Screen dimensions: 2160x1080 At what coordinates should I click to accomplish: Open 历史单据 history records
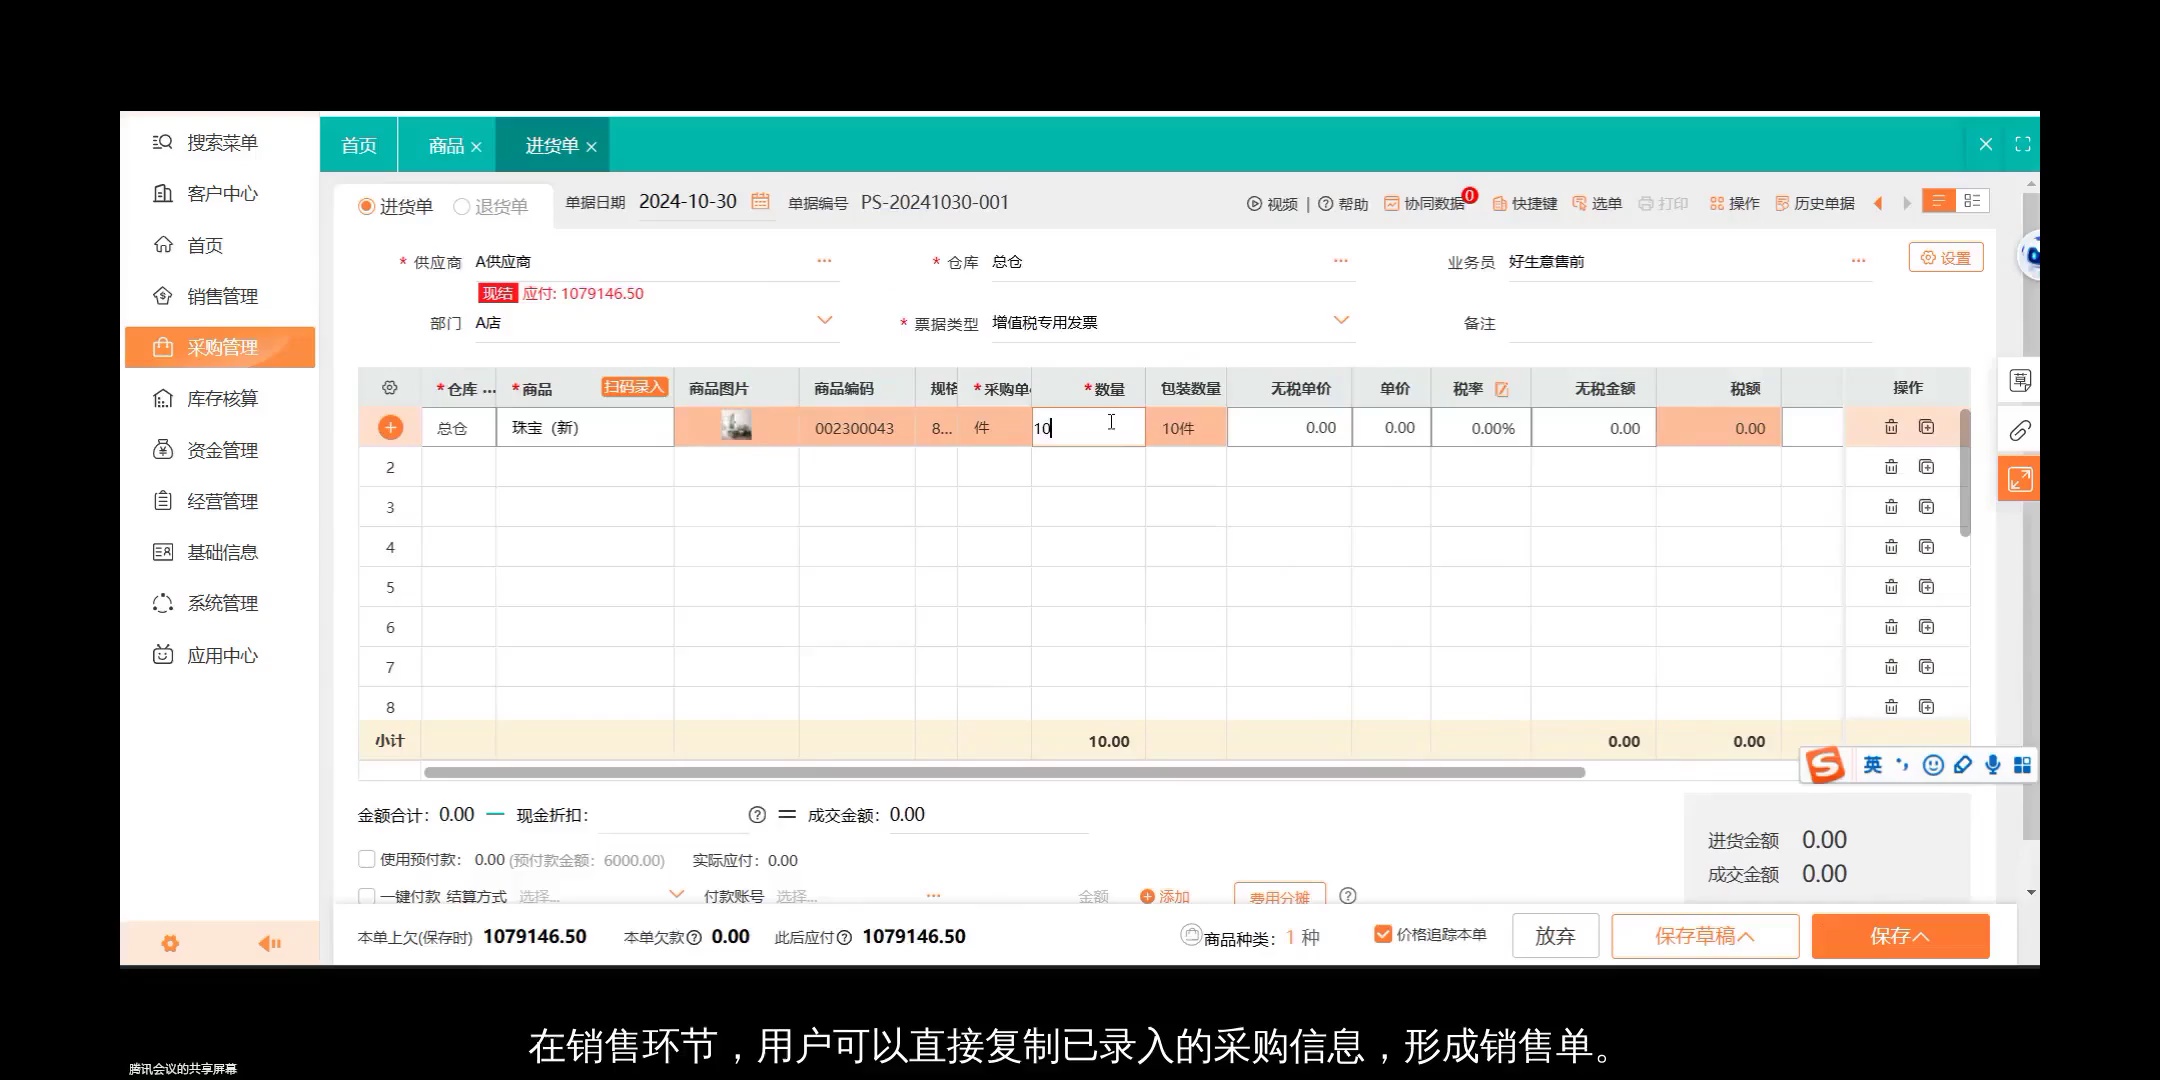pos(1823,203)
